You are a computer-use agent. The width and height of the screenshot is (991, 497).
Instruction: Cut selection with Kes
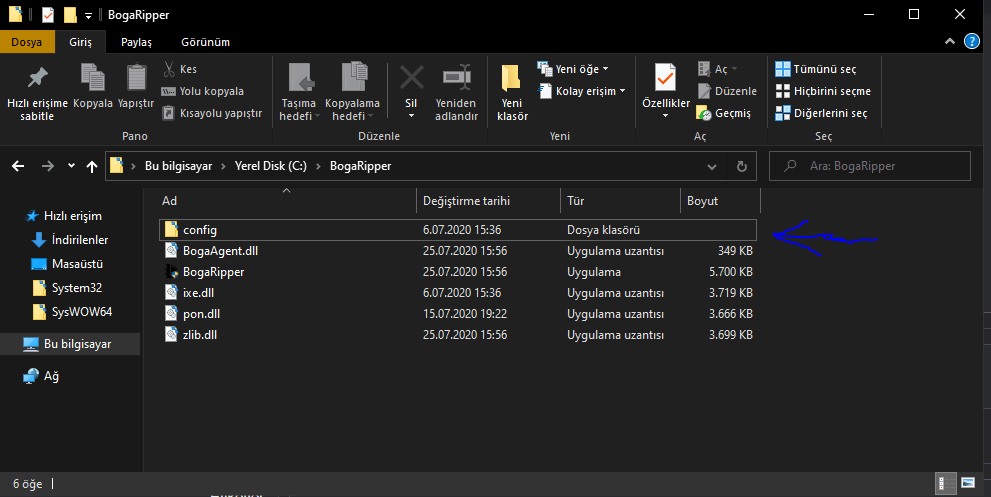tap(180, 69)
